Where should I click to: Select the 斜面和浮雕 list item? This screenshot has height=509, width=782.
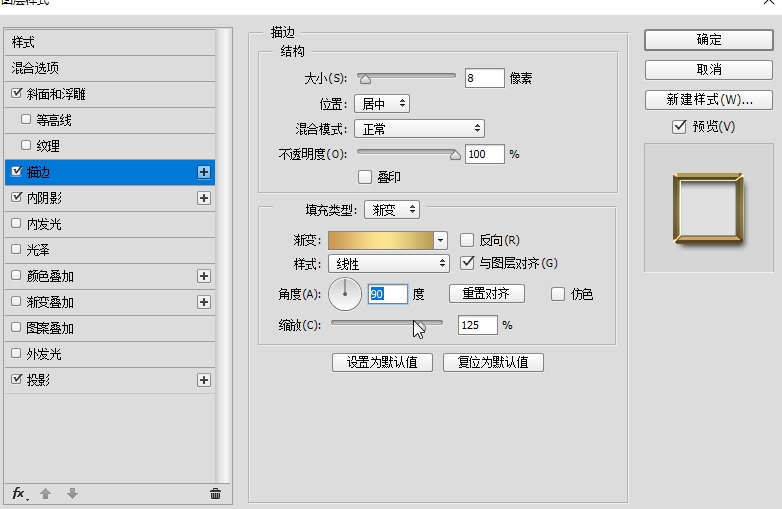pos(110,94)
